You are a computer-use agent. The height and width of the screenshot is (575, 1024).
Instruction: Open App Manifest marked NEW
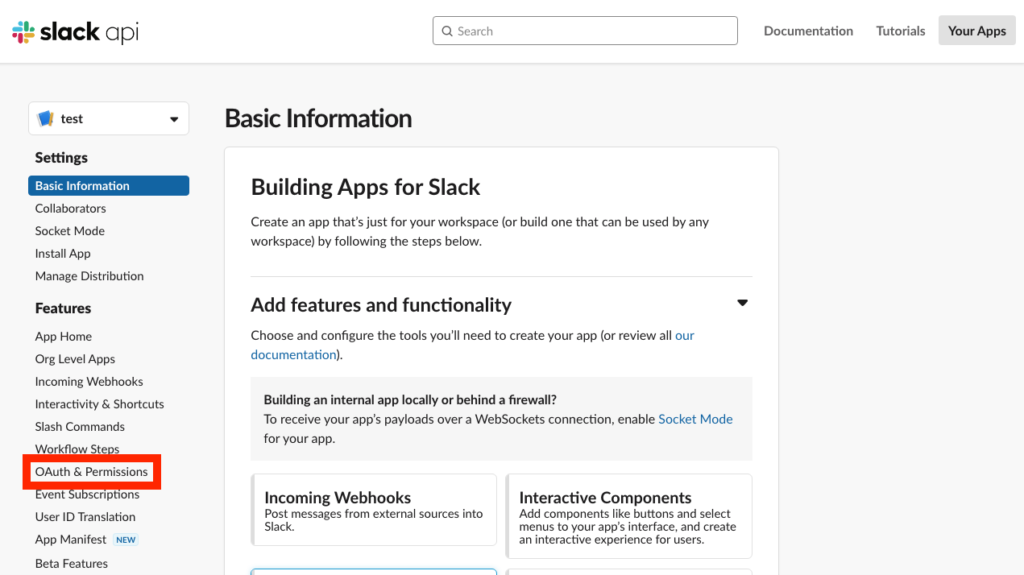coord(71,540)
